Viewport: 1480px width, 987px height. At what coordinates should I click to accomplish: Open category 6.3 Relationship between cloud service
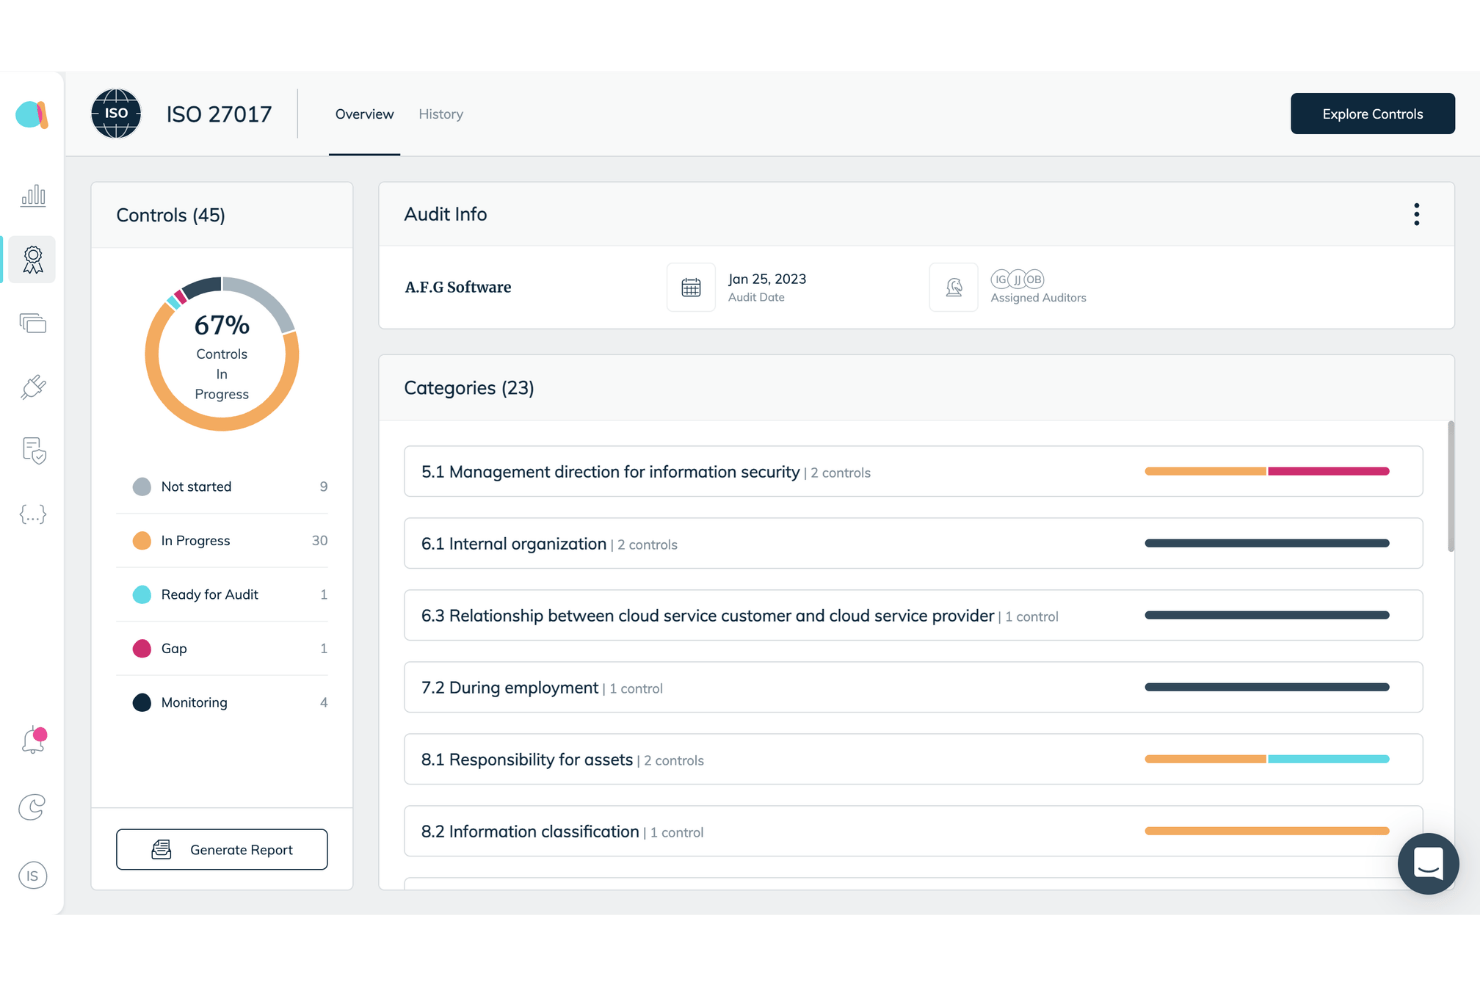(x=913, y=615)
